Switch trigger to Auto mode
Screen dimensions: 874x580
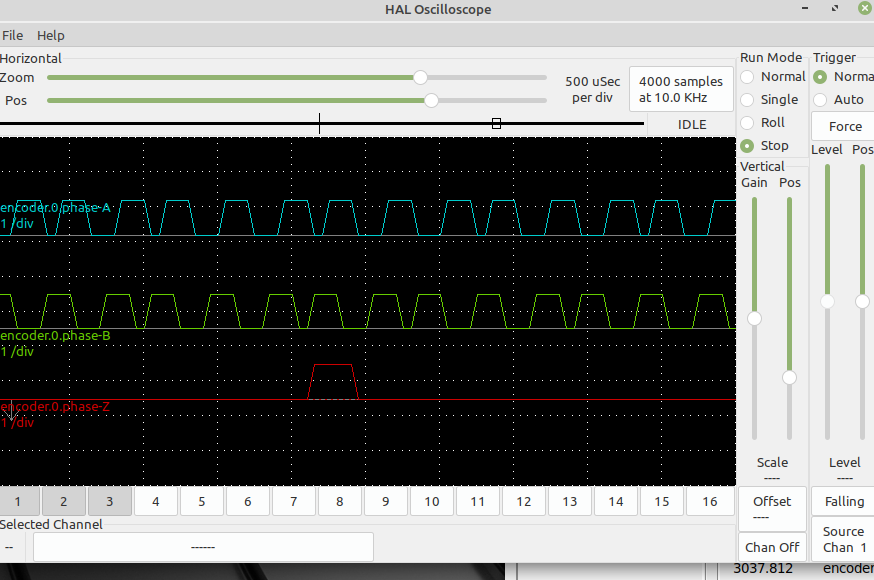pyautogui.click(x=820, y=100)
